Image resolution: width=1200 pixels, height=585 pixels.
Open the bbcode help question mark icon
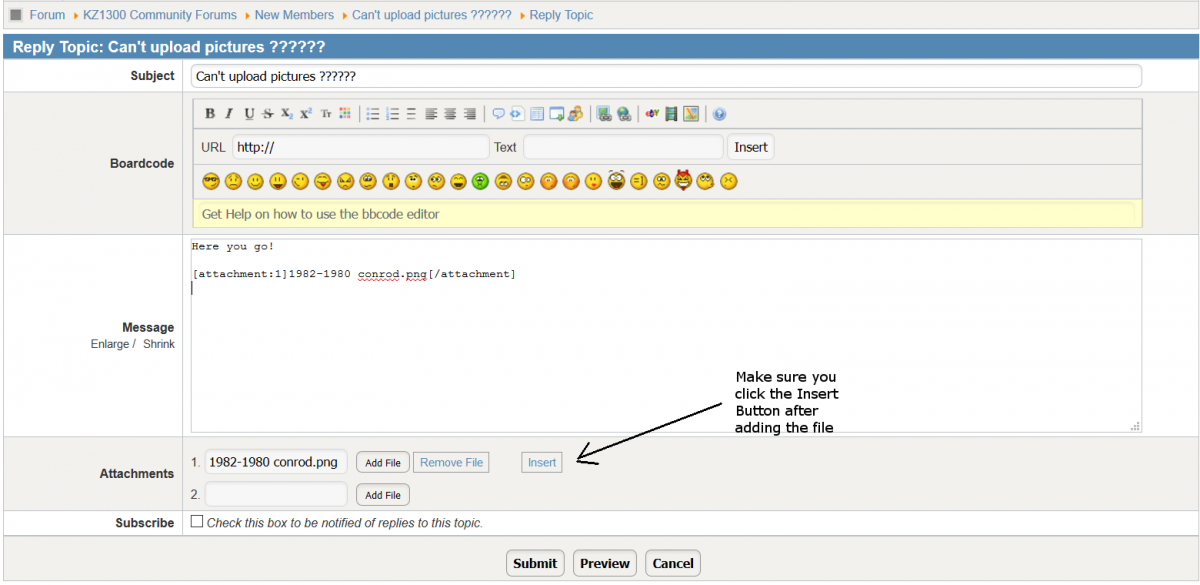click(x=719, y=114)
